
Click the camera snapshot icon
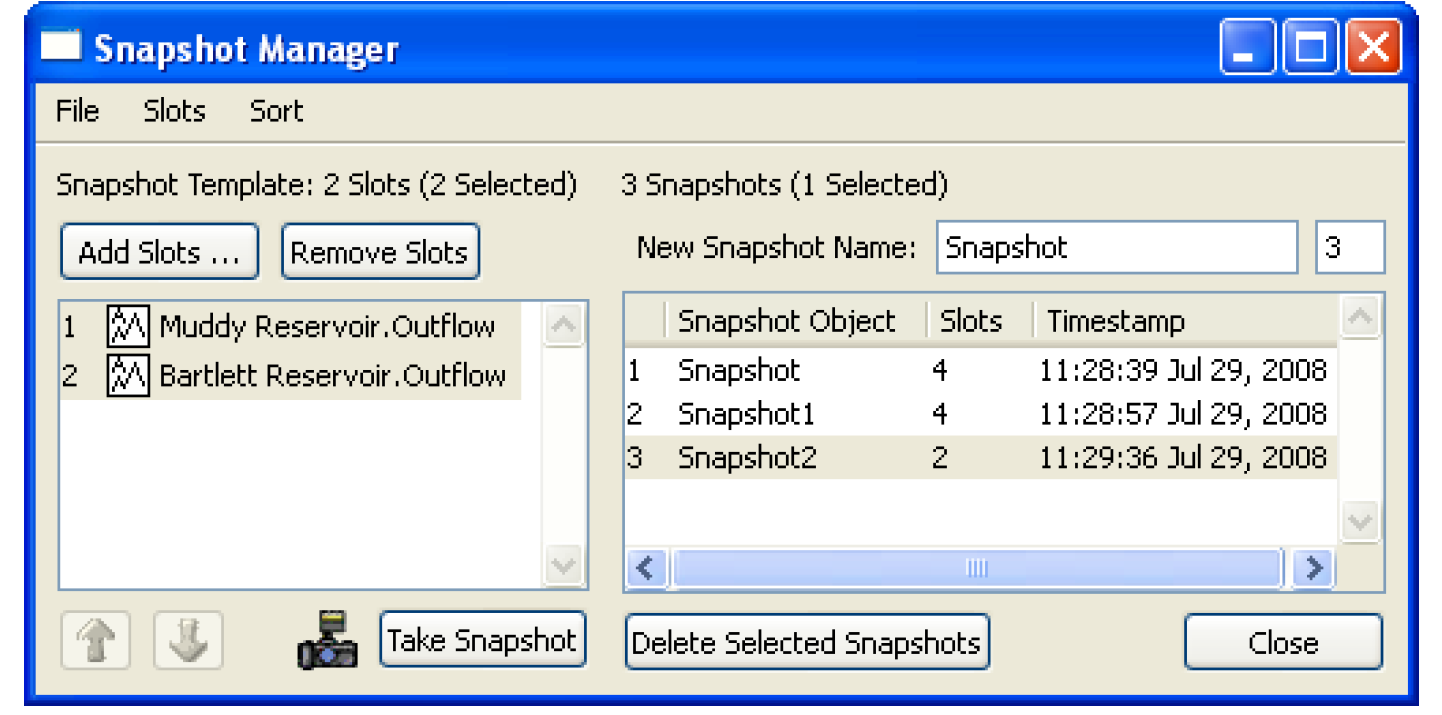coord(327,642)
